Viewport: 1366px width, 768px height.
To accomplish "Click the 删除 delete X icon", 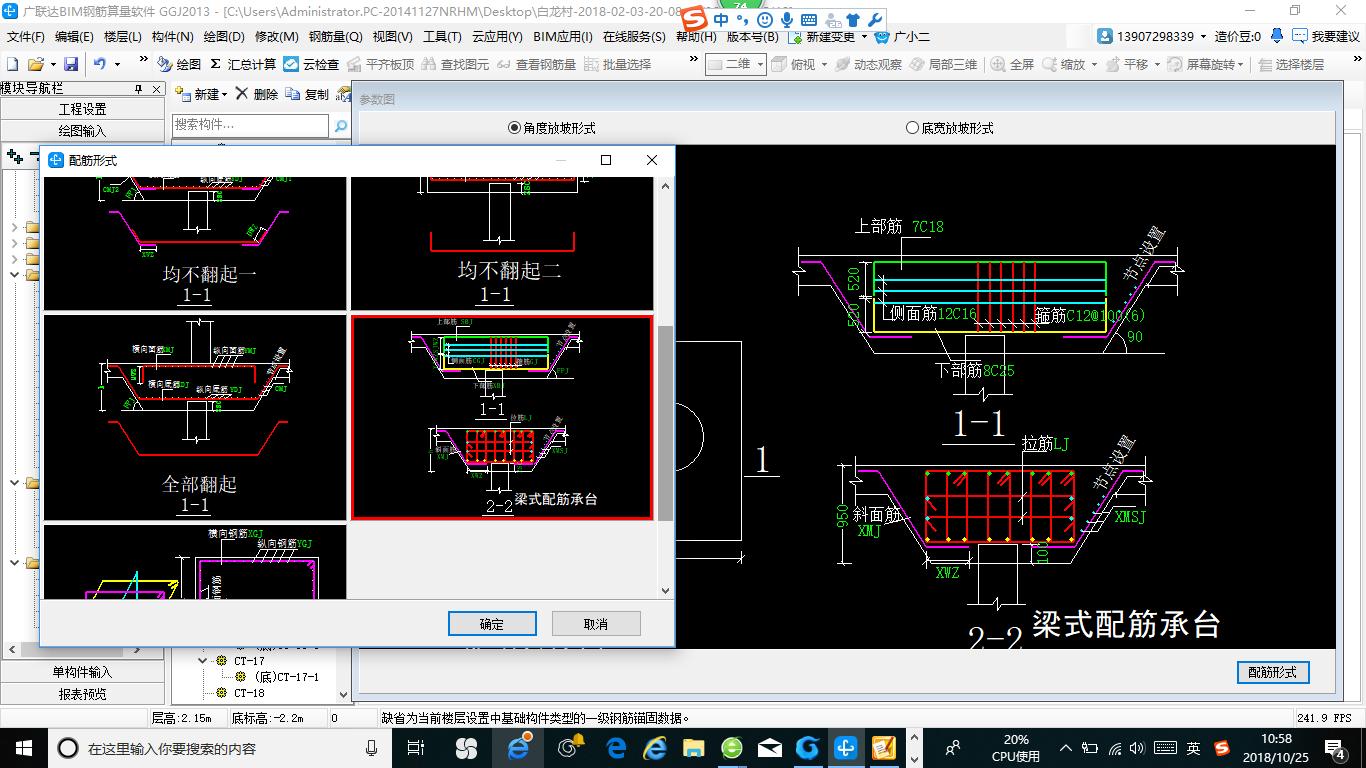I will click(x=242, y=94).
